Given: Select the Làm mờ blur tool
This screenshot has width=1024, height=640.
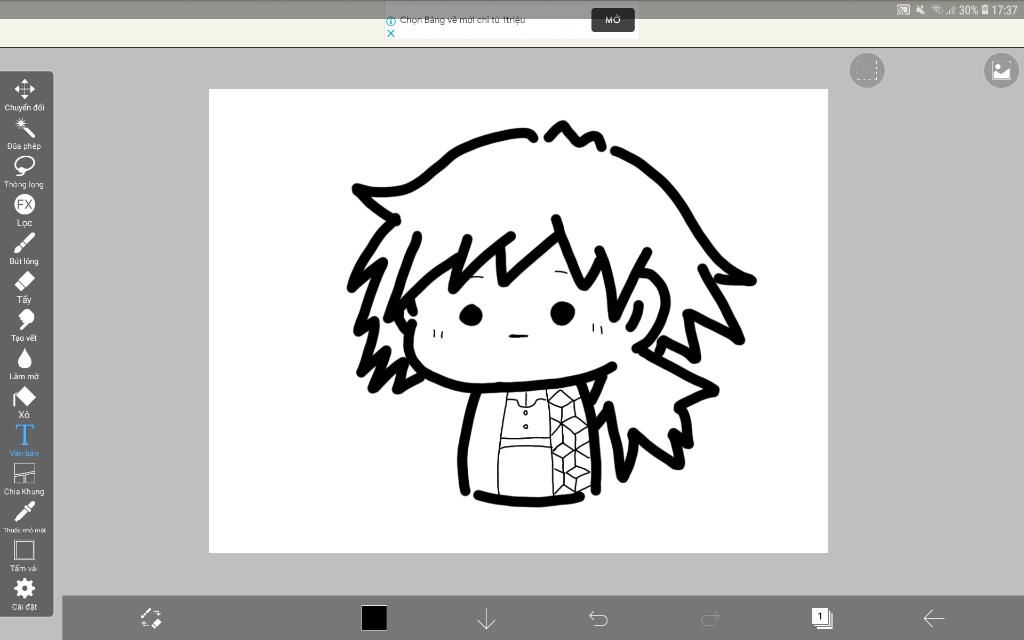Looking at the screenshot, I should tap(24, 364).
